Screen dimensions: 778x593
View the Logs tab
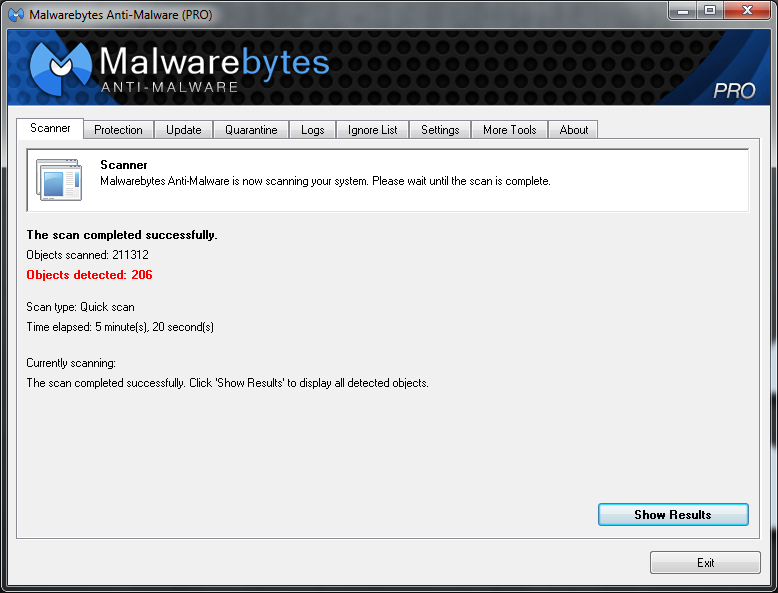point(313,130)
